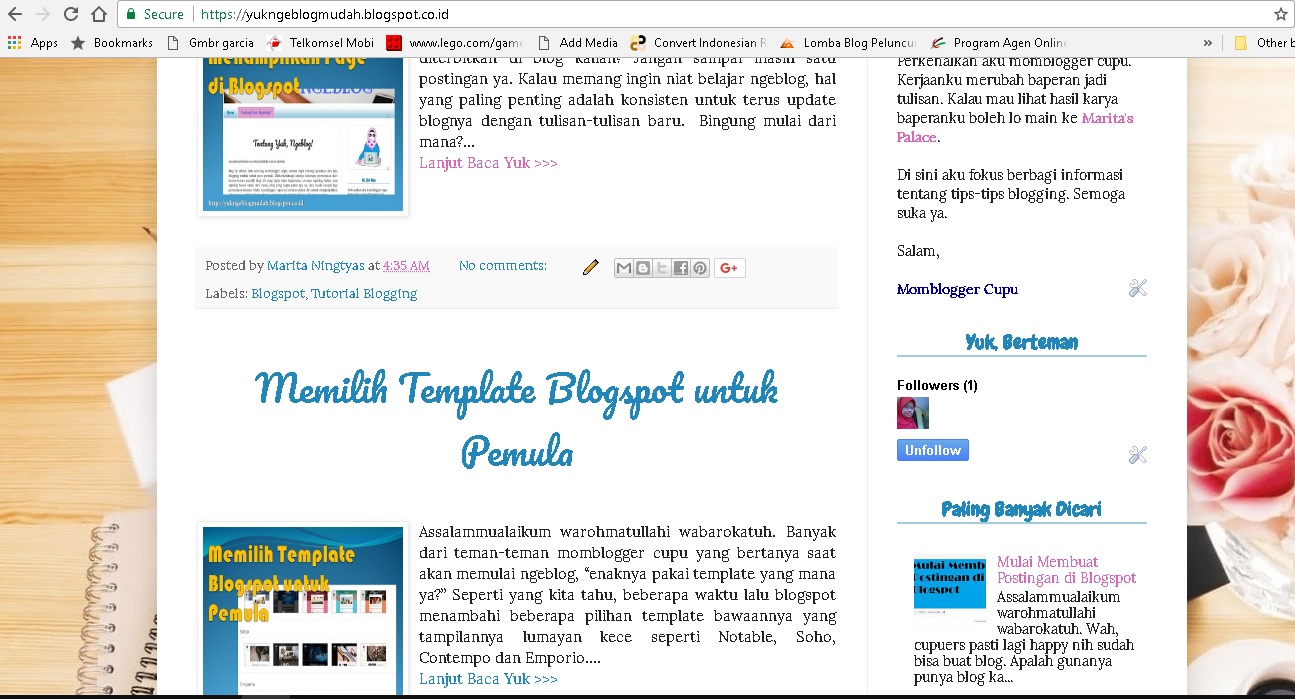Open Chrome Apps launcher grid

(13, 42)
